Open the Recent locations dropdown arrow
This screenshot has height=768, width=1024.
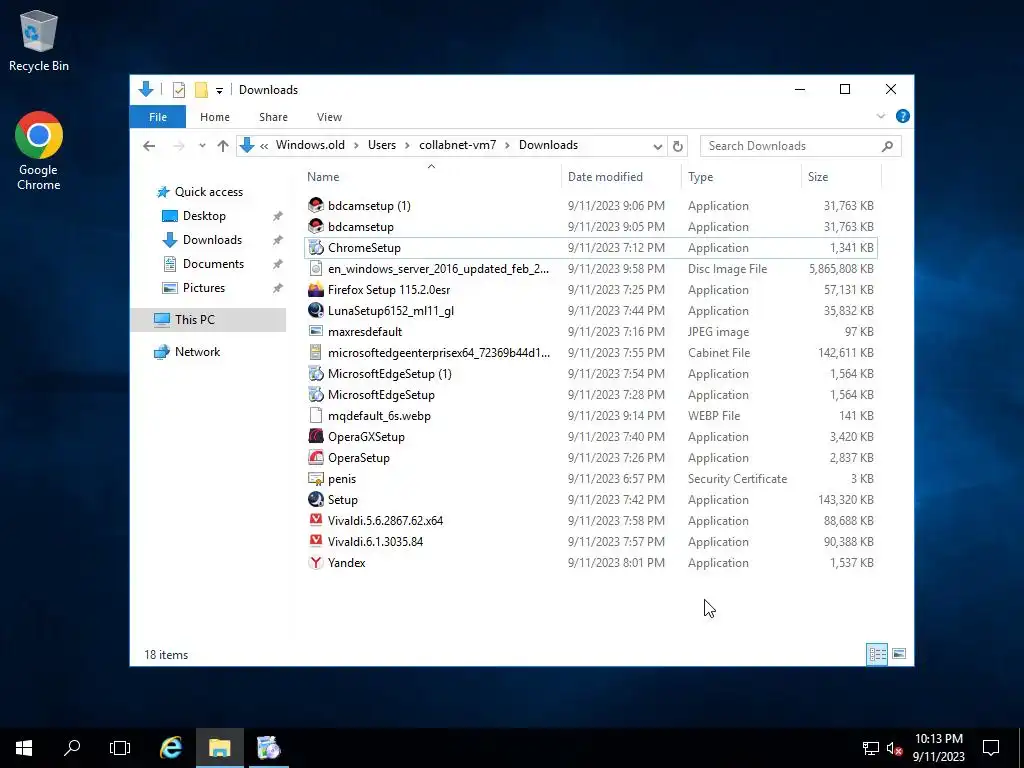[202, 146]
